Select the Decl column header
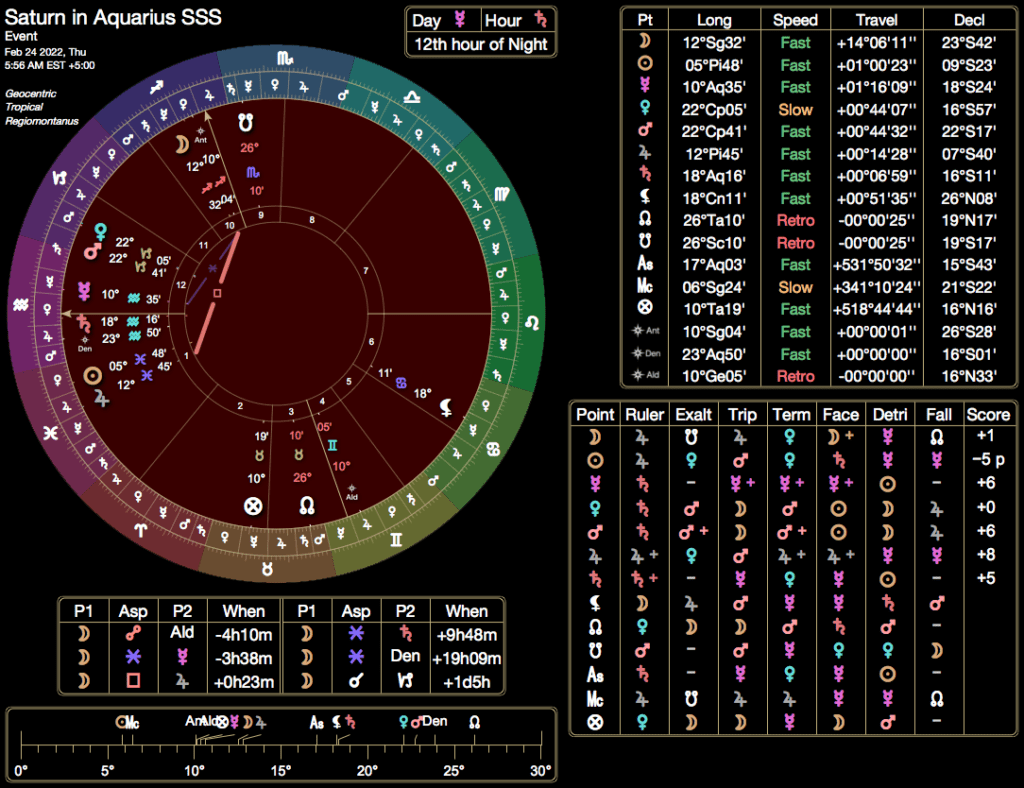1024x788 pixels. (969, 20)
